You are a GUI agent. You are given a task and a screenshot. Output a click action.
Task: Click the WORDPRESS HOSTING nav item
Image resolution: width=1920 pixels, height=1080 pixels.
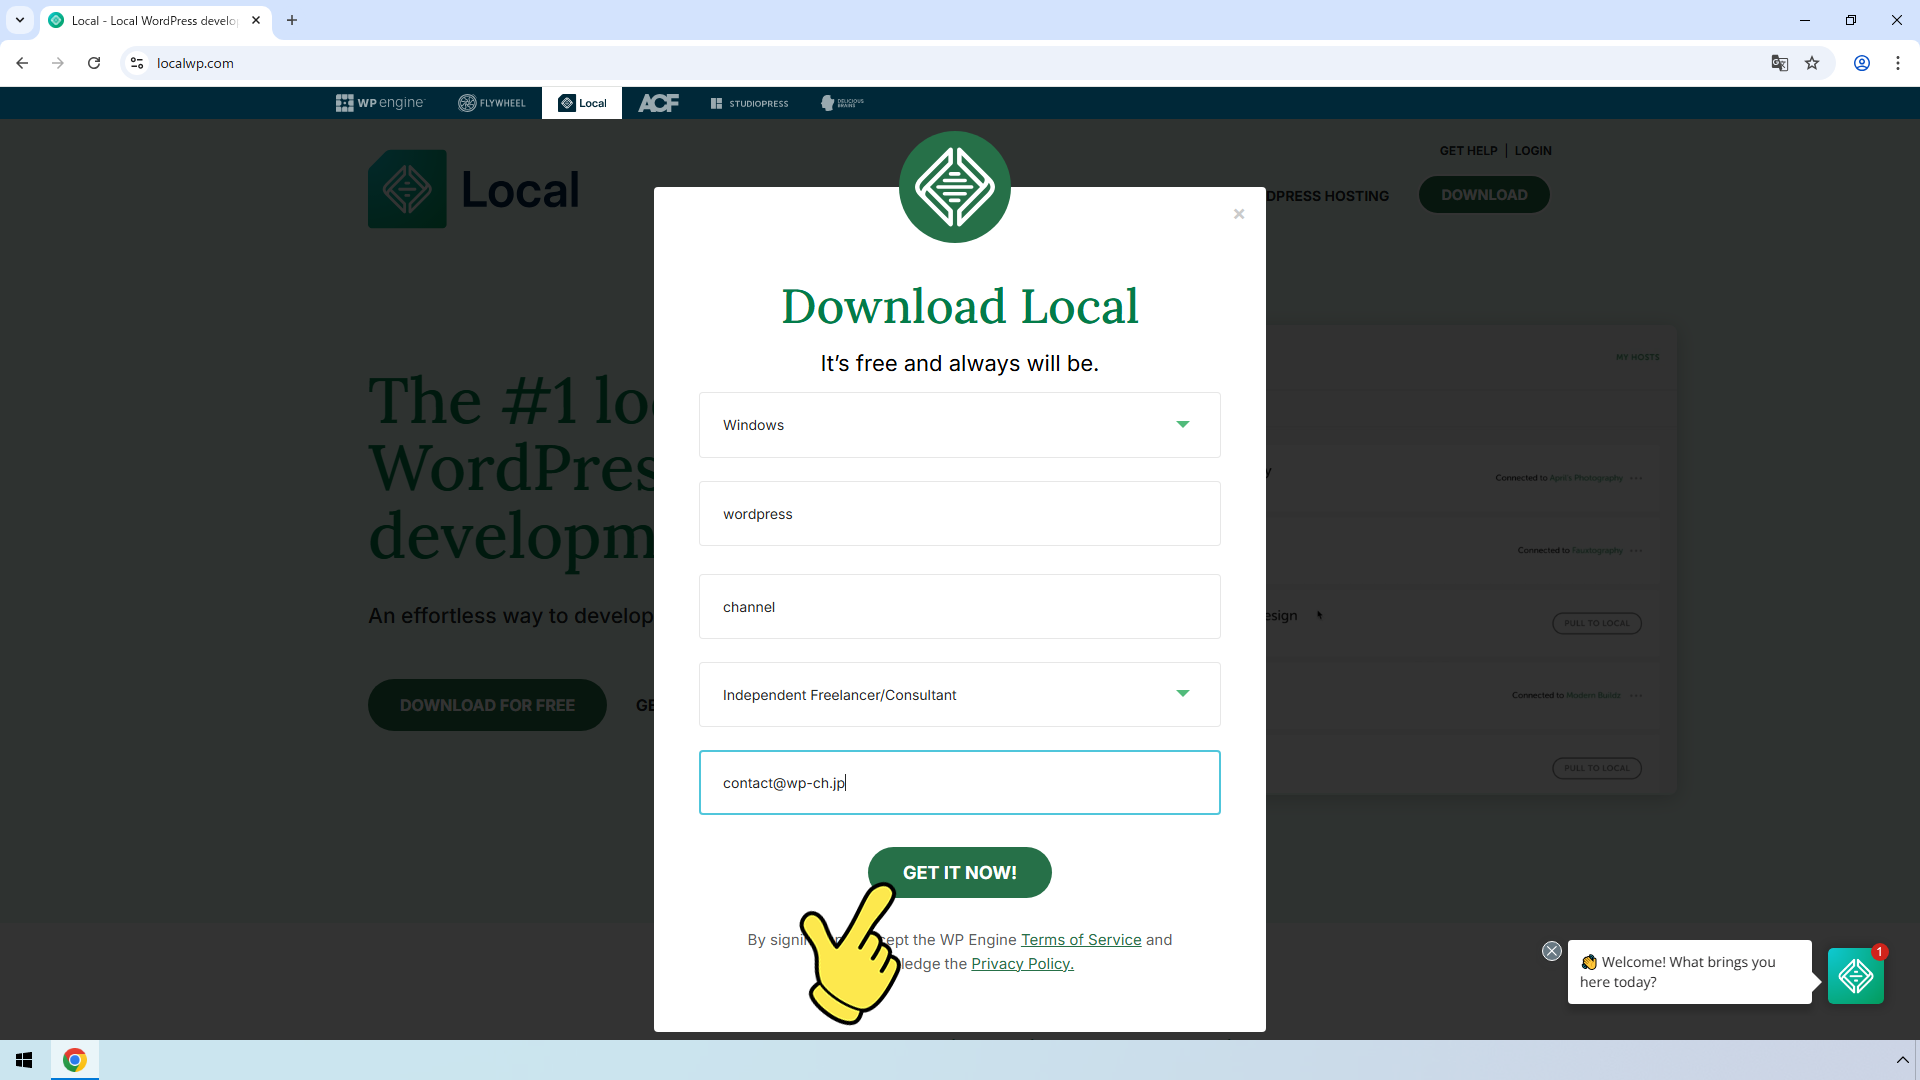1328,196
